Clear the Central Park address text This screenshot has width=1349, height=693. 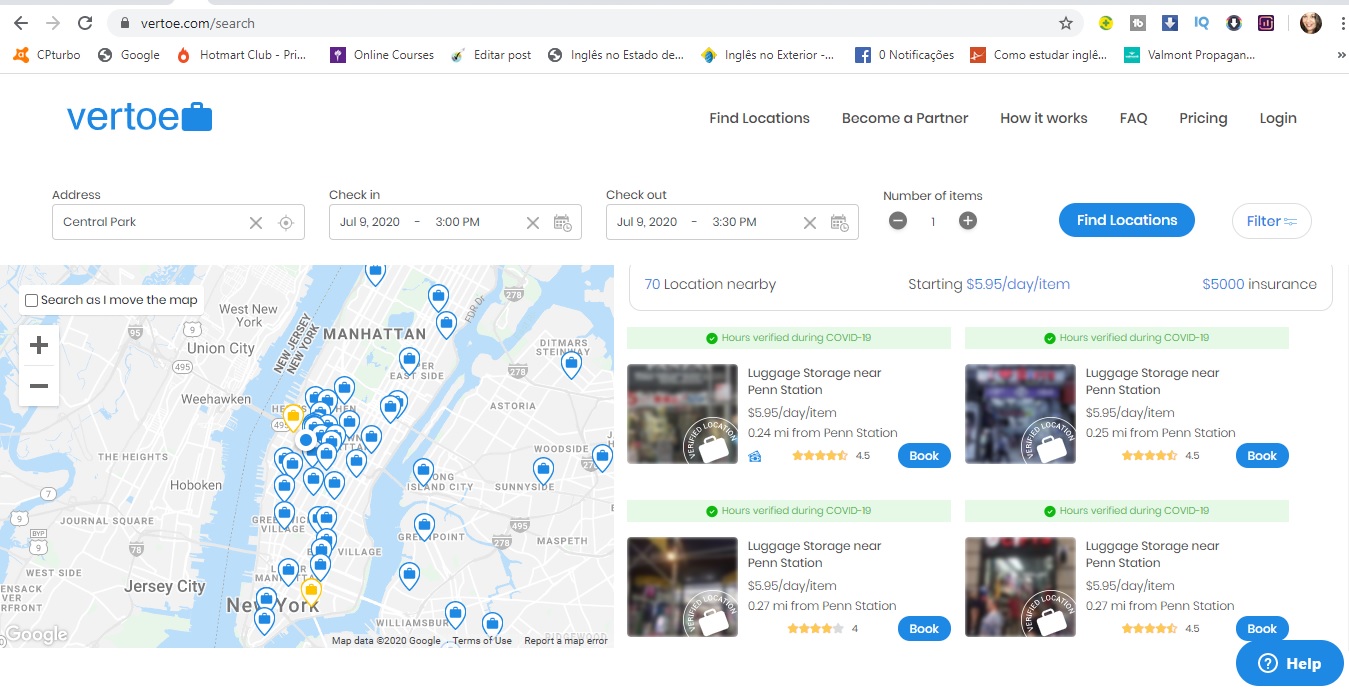tap(256, 222)
